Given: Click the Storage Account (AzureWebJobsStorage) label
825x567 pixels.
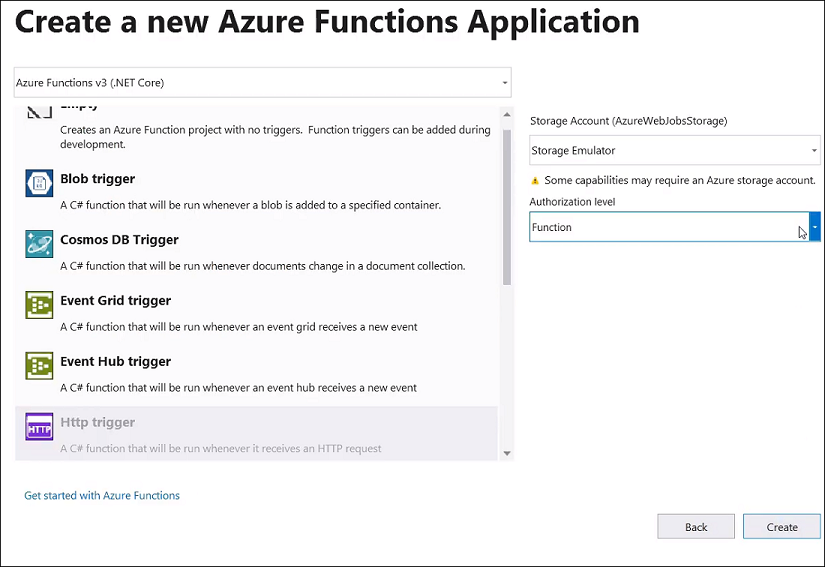Looking at the screenshot, I should (x=629, y=121).
